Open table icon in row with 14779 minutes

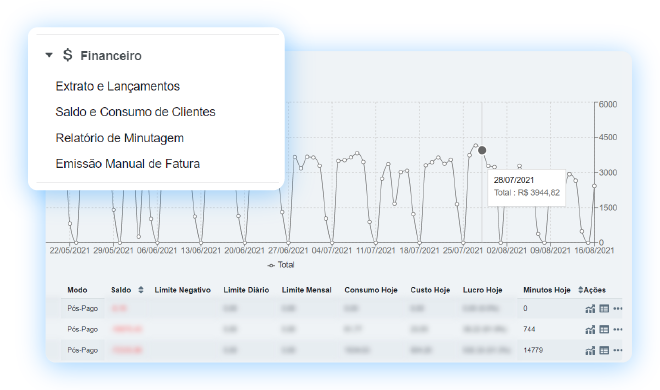[x=604, y=350]
